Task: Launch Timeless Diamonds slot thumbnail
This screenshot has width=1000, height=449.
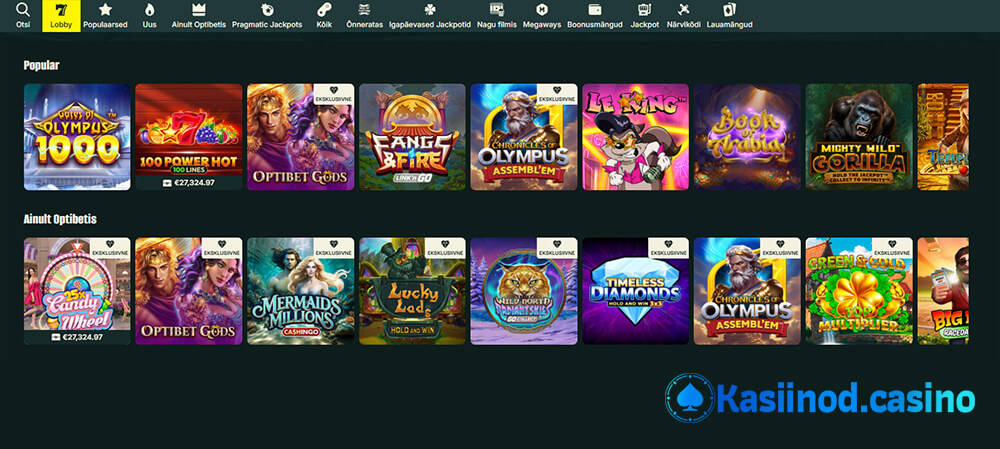Action: coord(636,290)
